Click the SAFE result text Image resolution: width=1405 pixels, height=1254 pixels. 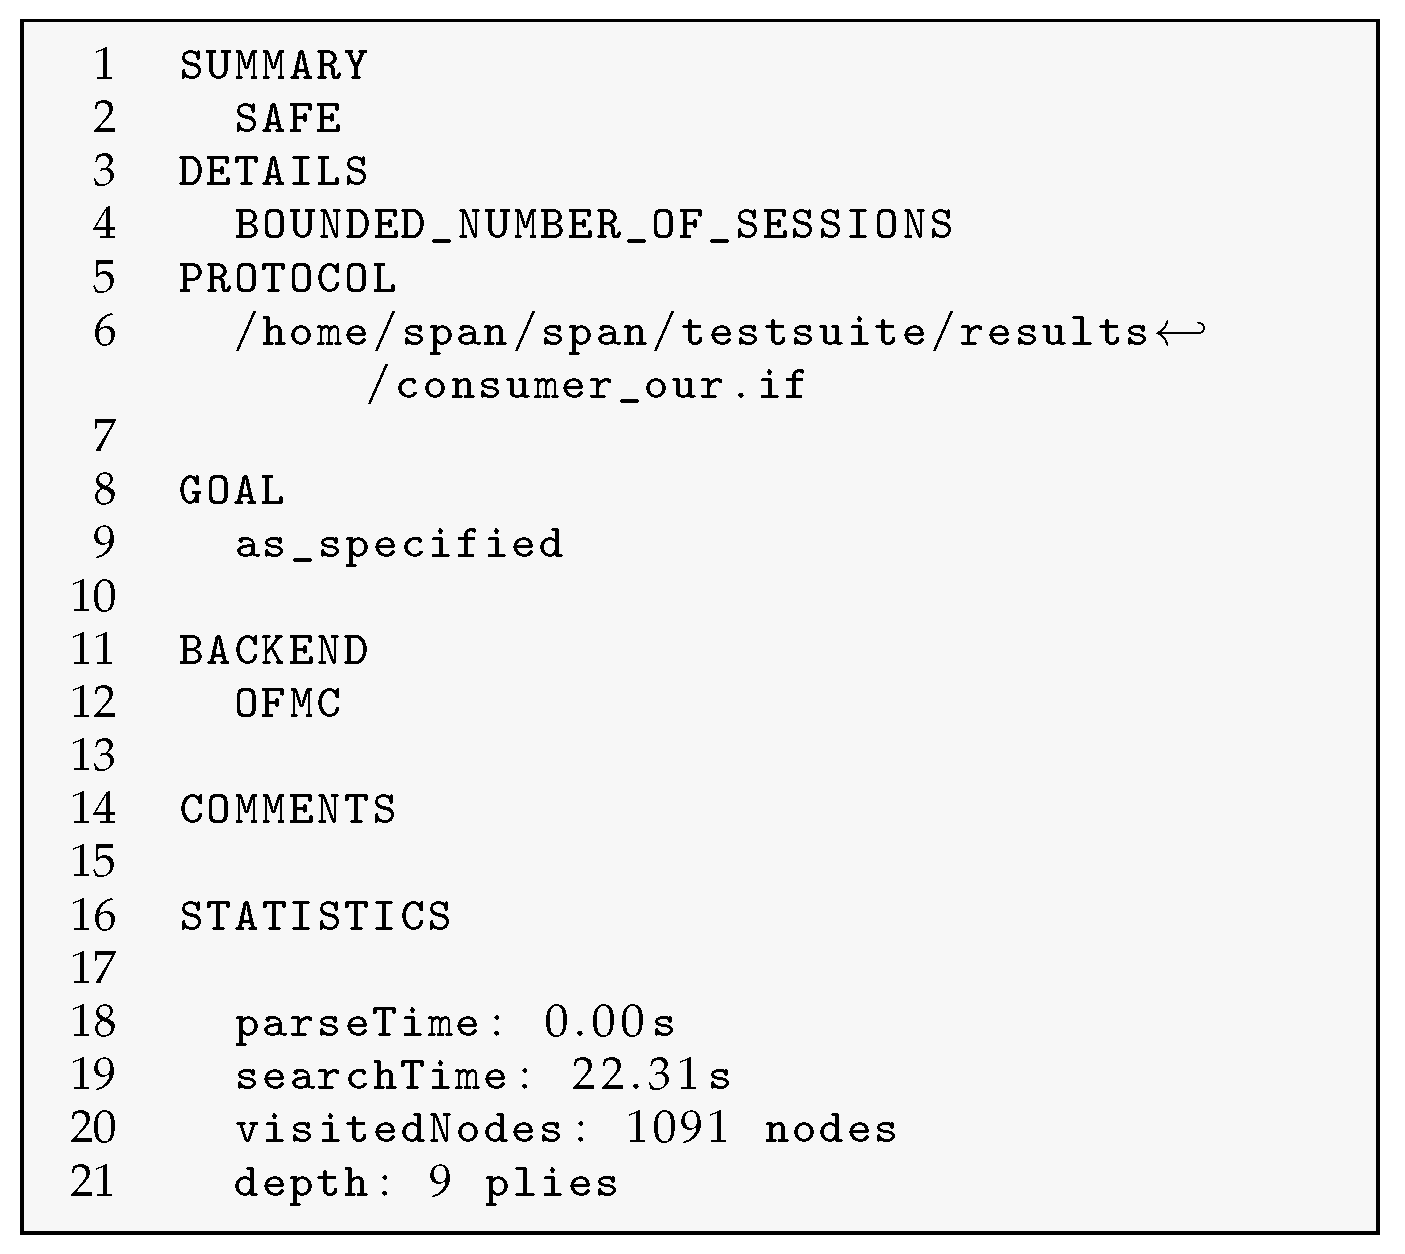[x=288, y=119]
